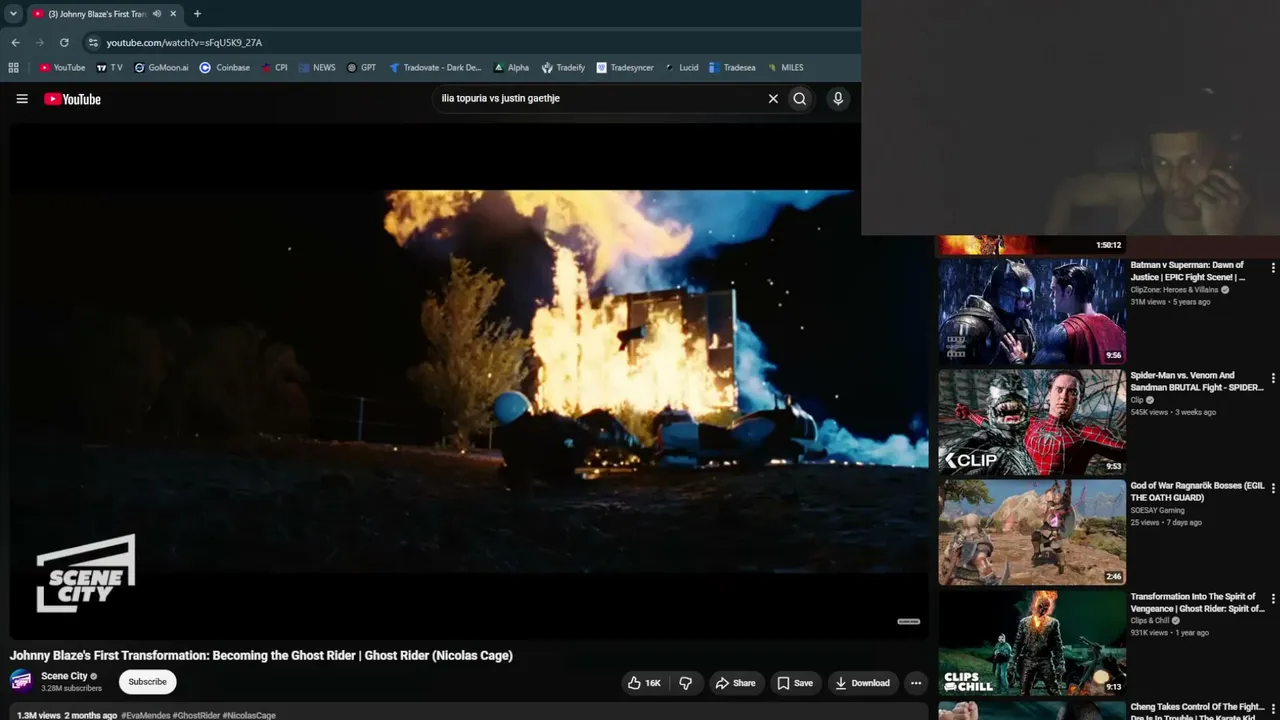Visit ClipZone: Heroes & Villains channel

tap(1174, 290)
